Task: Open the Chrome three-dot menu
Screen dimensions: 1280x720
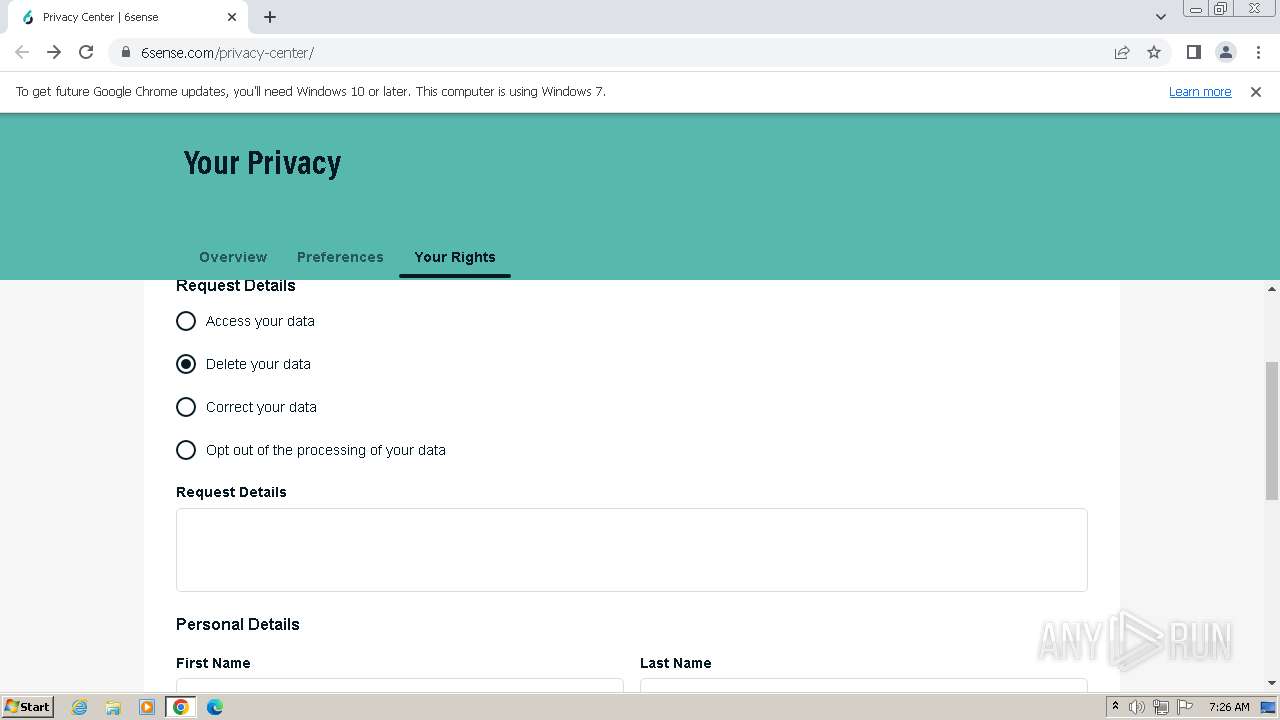Action: [1257, 52]
